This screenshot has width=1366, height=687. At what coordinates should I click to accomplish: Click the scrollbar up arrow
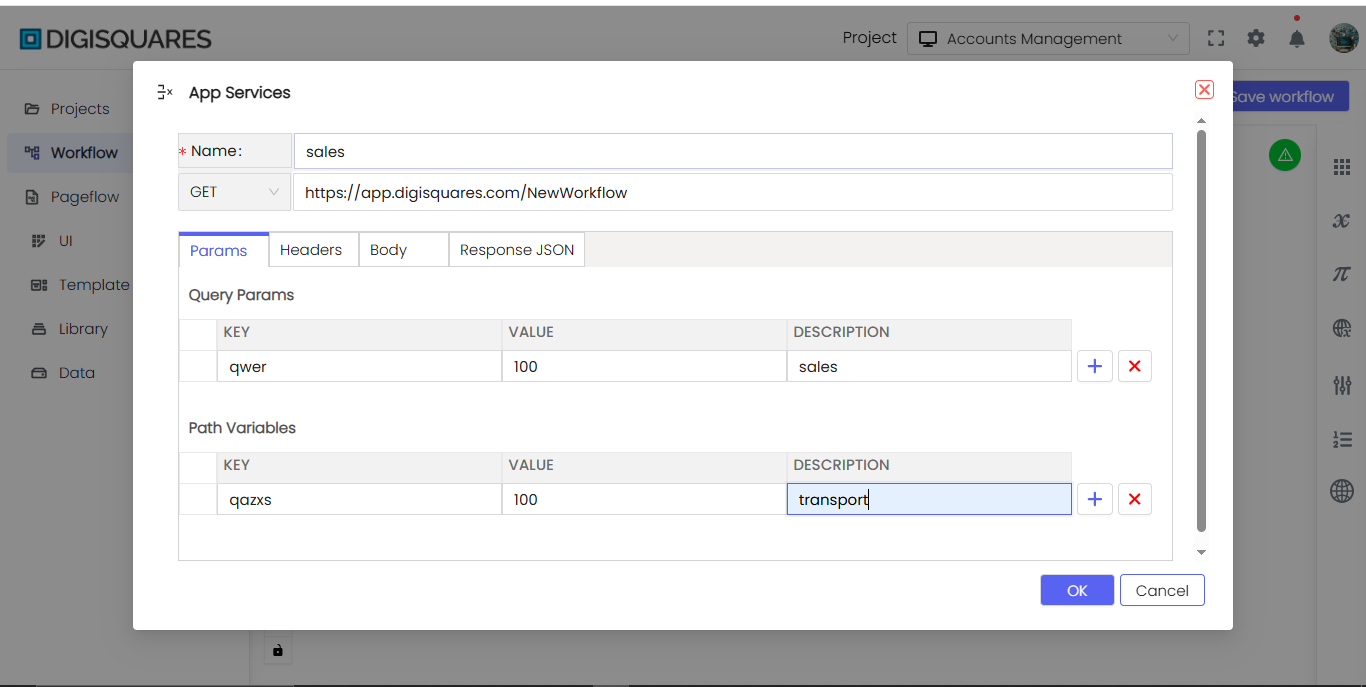(x=1201, y=121)
